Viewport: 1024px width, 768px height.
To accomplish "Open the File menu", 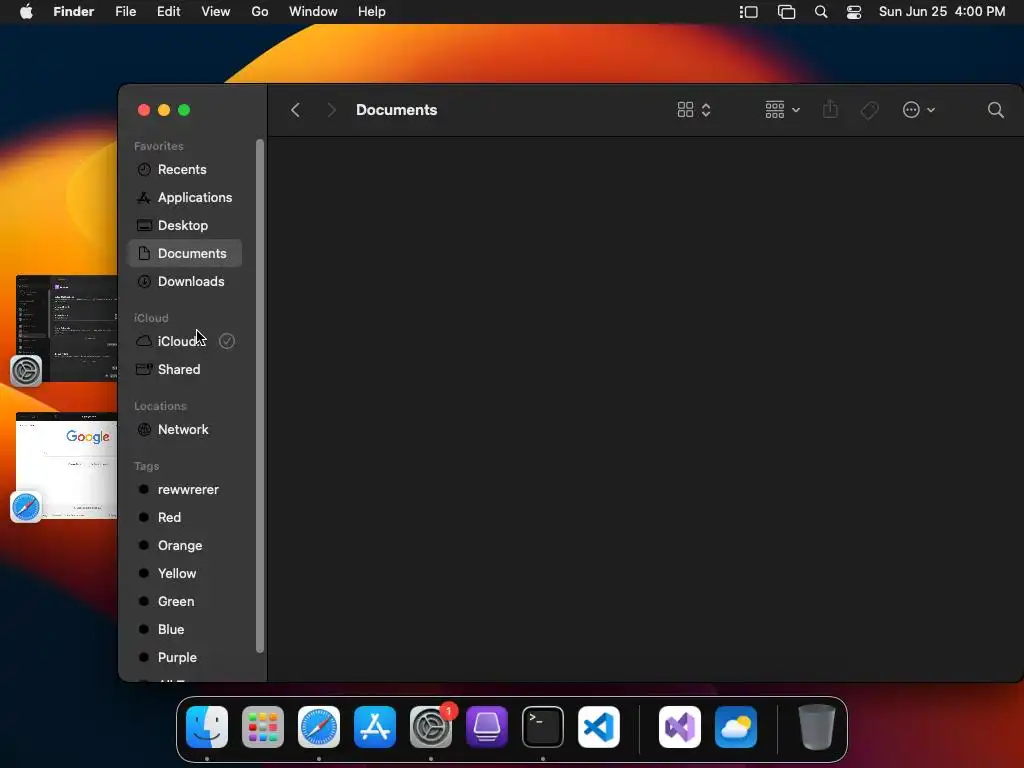I will 125,12.
